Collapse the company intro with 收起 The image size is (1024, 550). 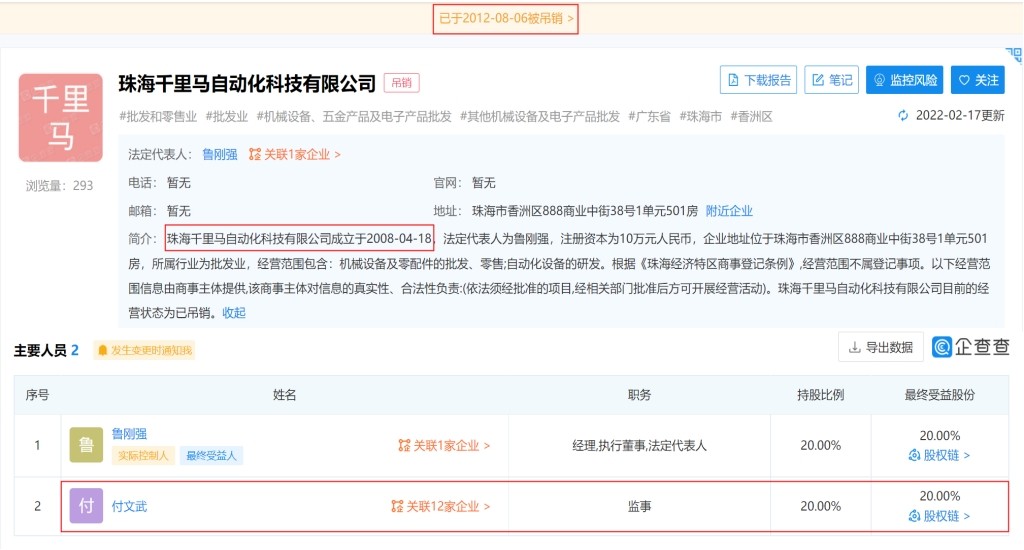tap(234, 313)
